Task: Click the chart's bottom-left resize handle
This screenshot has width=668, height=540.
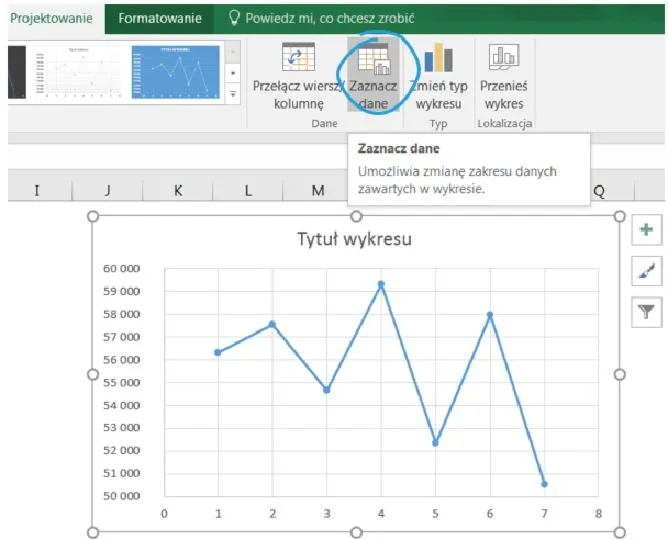Action: click(93, 532)
